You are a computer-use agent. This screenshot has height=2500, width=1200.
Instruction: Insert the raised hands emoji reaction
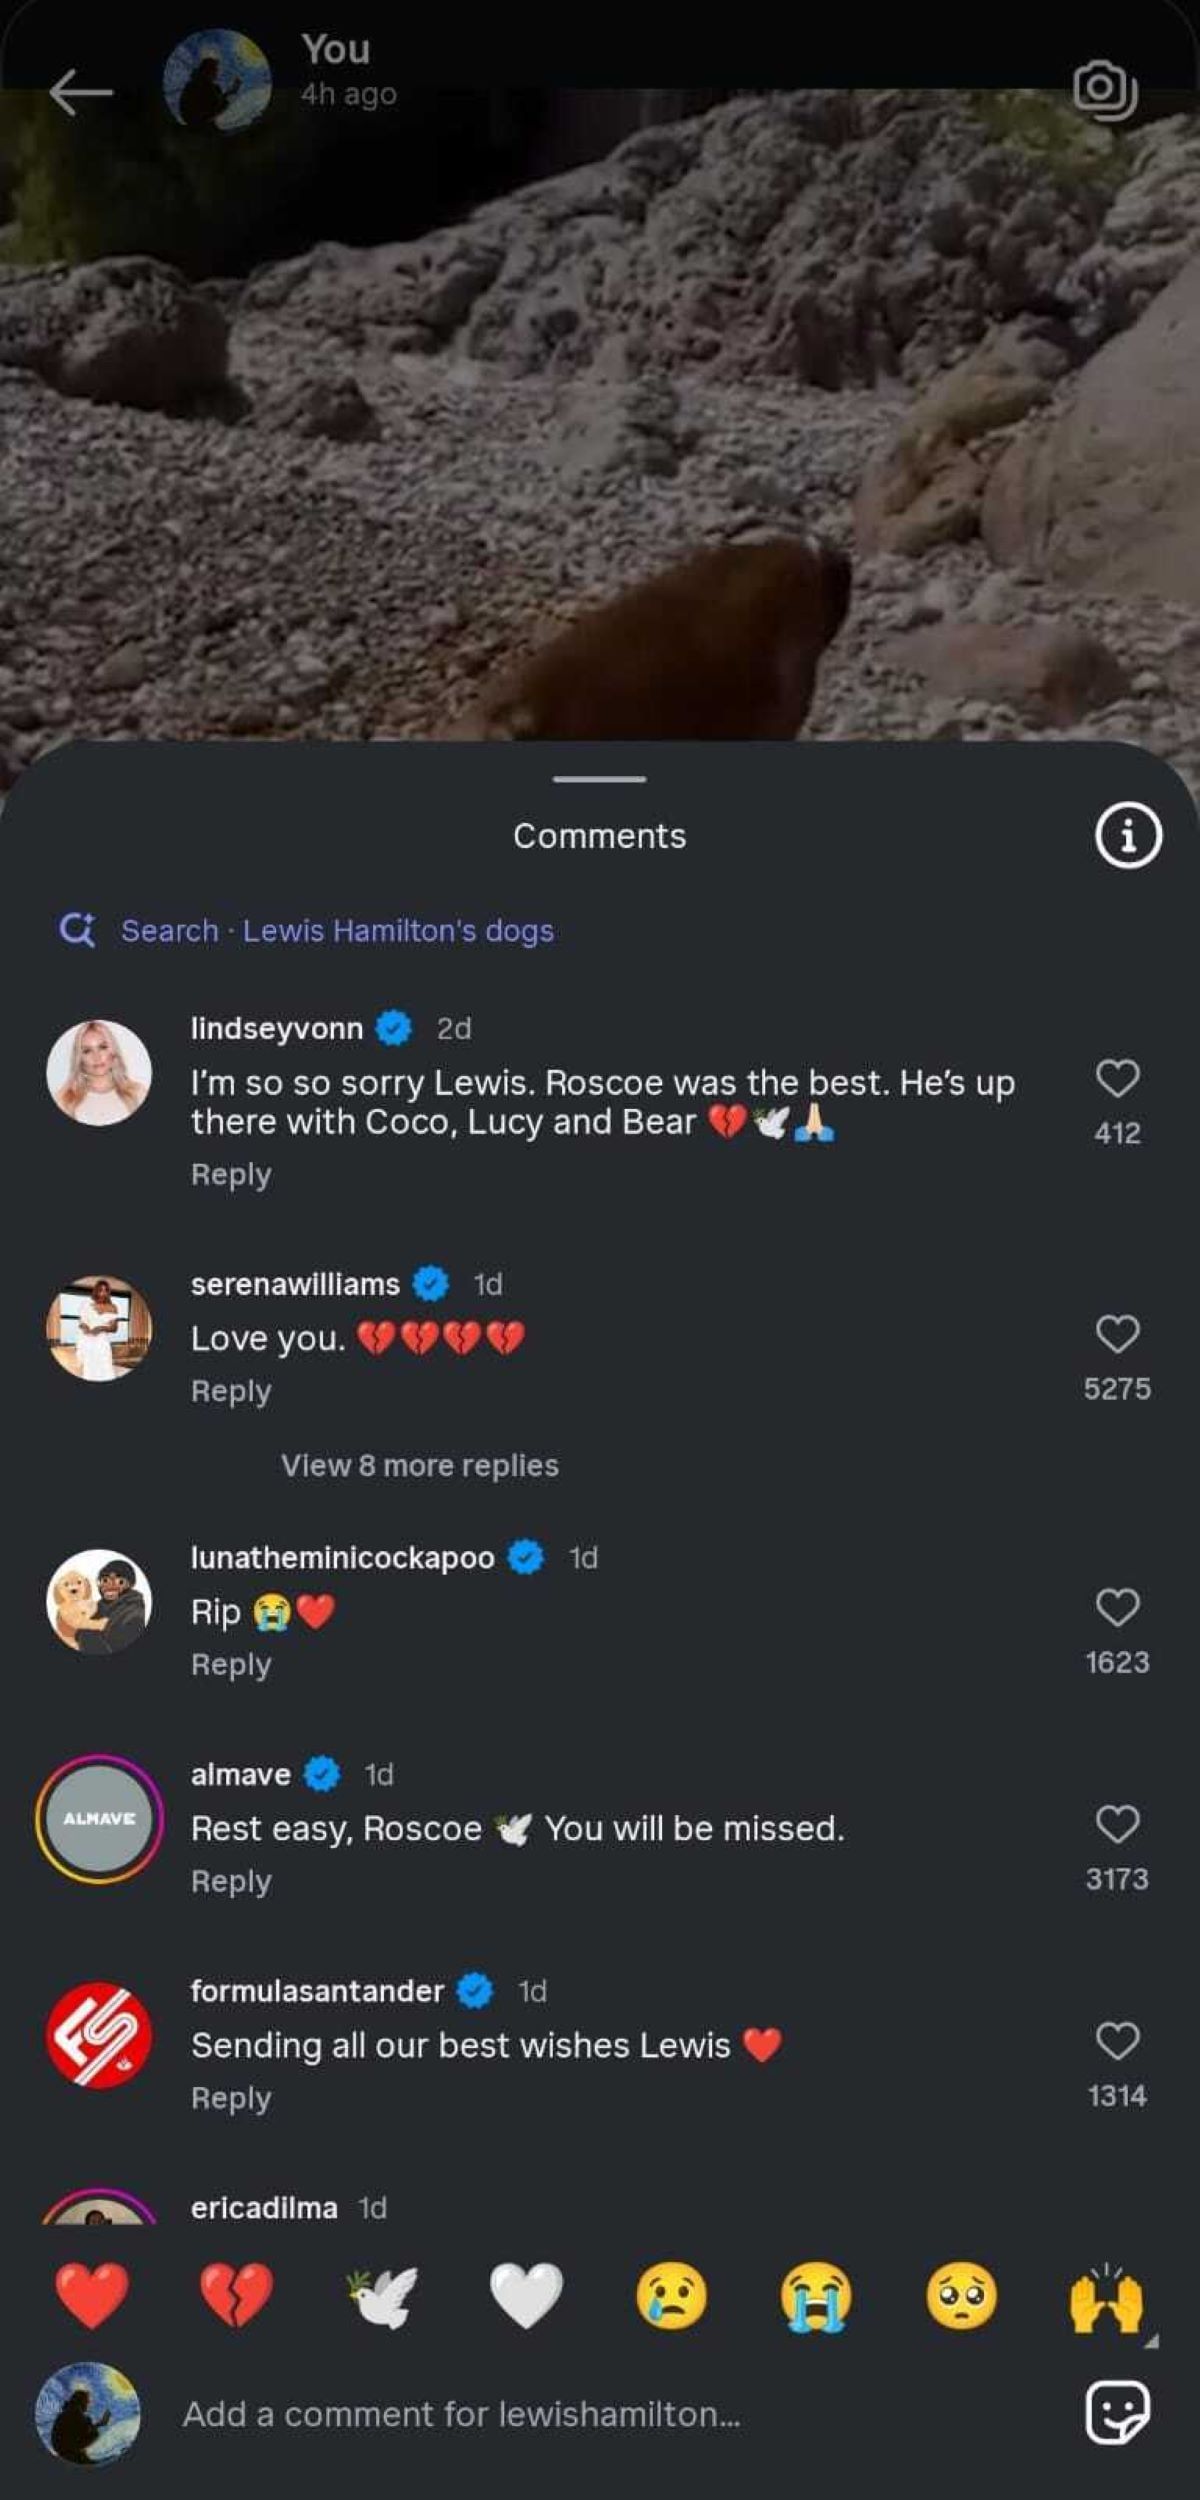[x=1106, y=2296]
